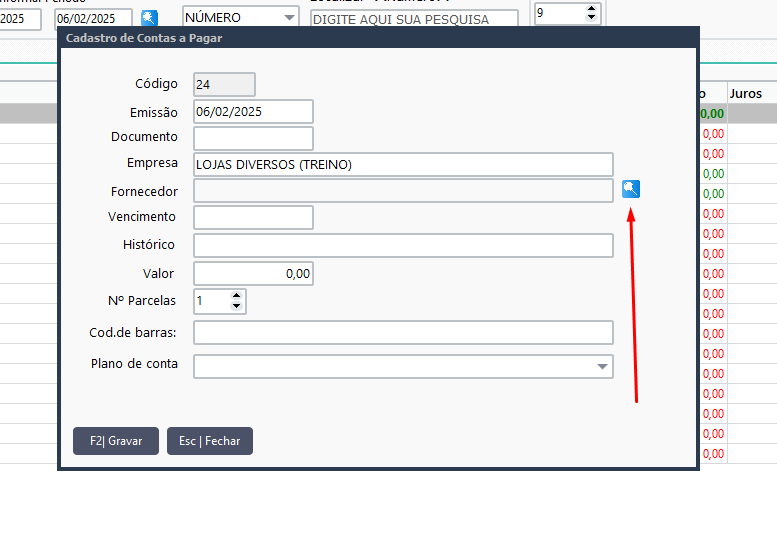Click the Empresa field LOJAS DIVERSOS (TREINO)
Viewport: 777px width, 539px height.
(x=403, y=164)
